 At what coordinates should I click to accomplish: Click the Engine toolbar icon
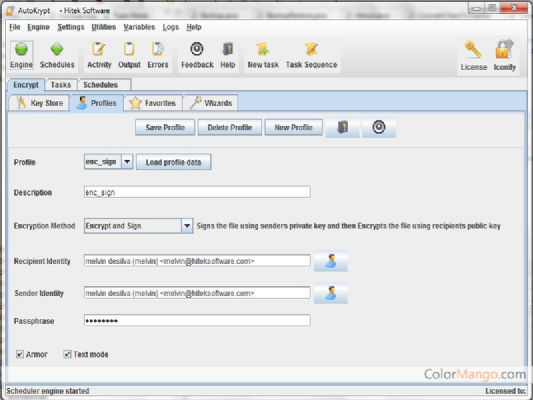tap(21, 55)
